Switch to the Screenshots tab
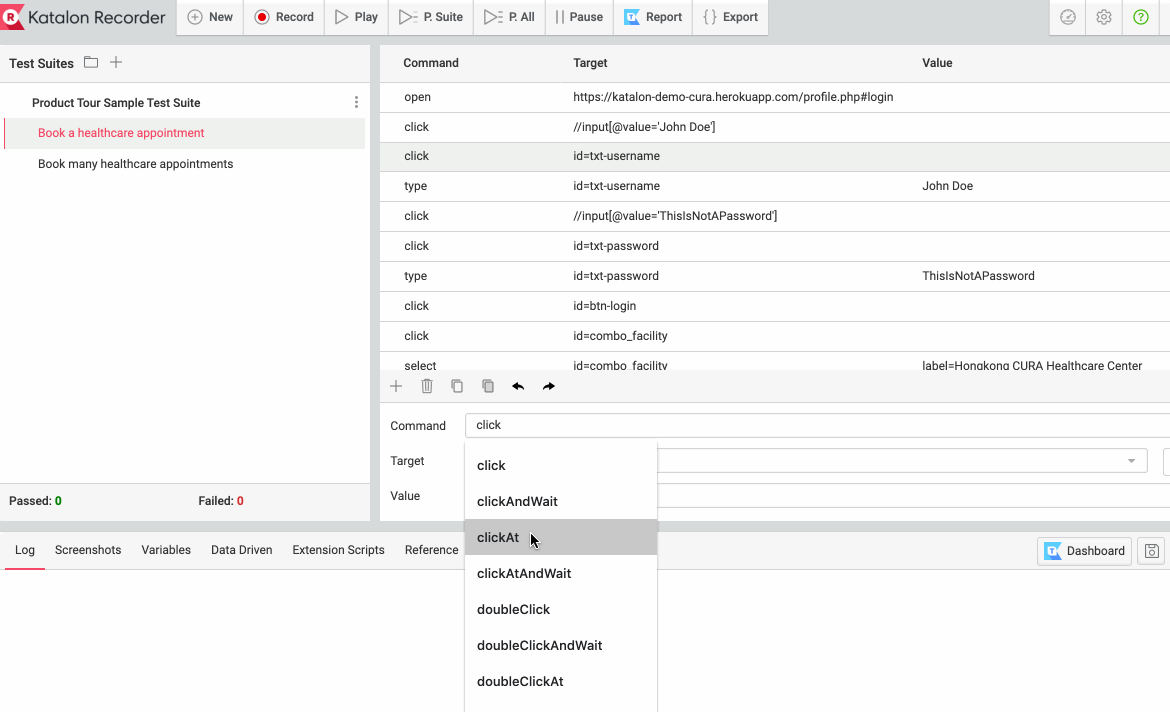 click(87, 550)
